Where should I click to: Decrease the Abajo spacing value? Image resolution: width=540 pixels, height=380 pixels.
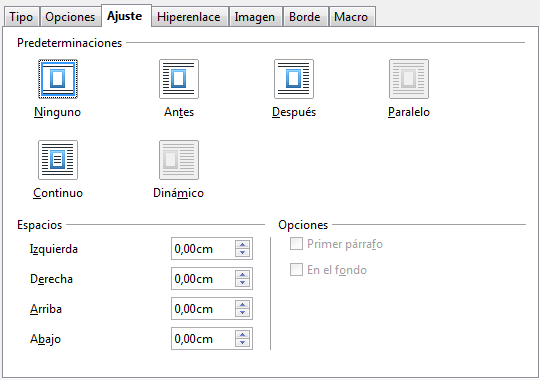click(242, 342)
